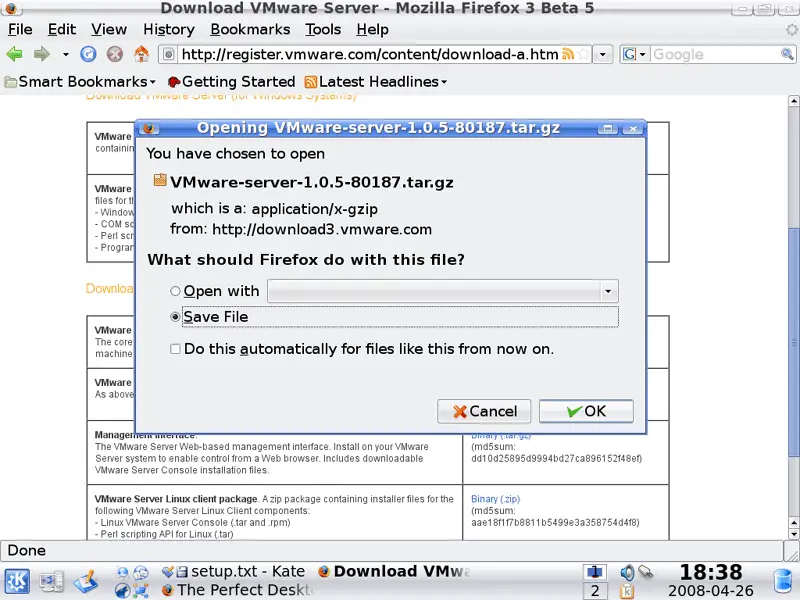This screenshot has height=600, width=800.
Task: Open the Tools menu
Action: [323, 30]
